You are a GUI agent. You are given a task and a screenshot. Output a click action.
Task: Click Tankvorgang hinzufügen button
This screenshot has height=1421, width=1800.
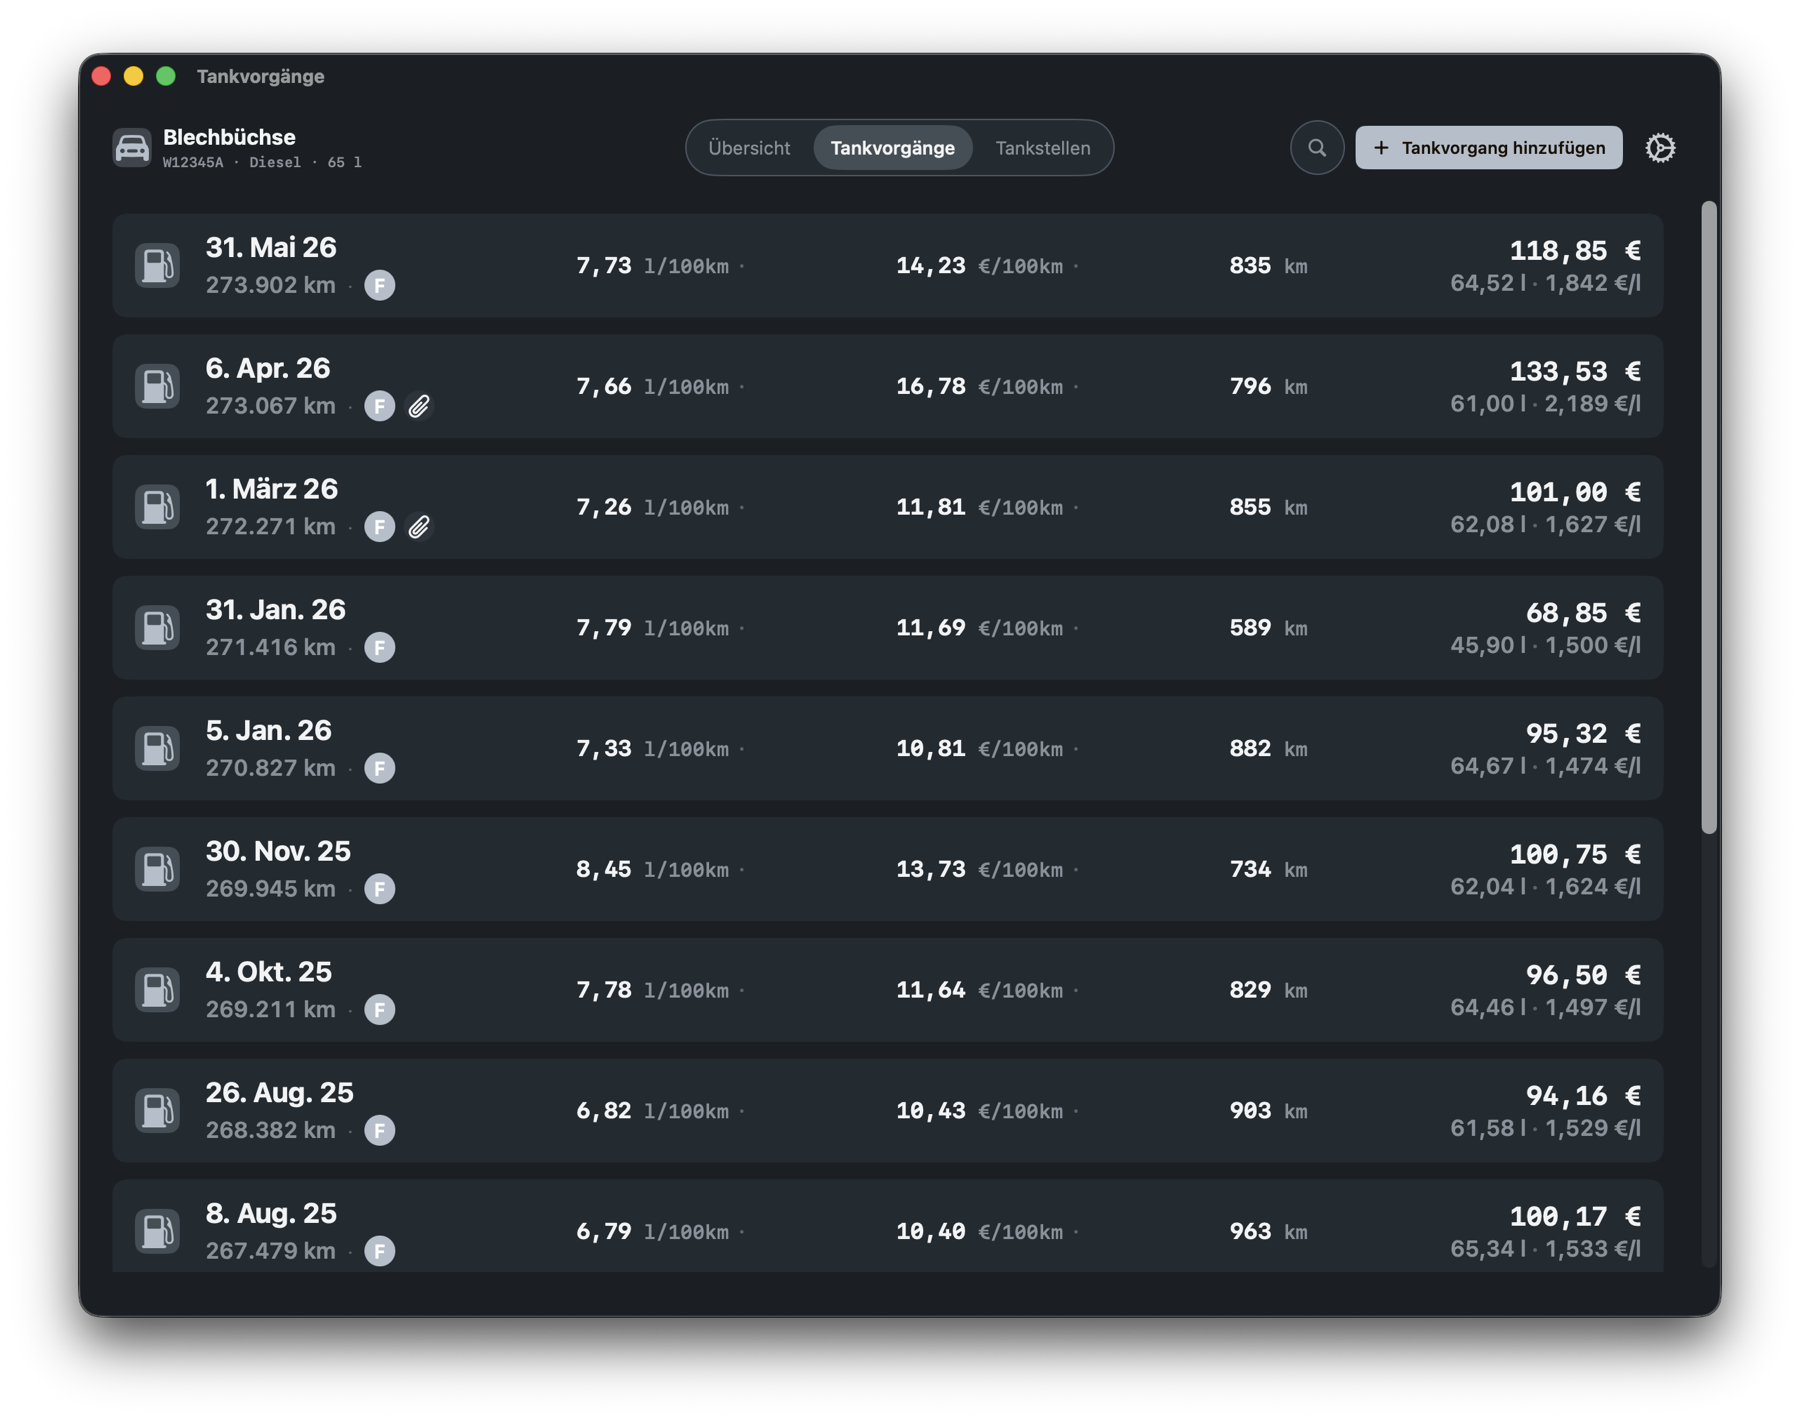[1489, 148]
